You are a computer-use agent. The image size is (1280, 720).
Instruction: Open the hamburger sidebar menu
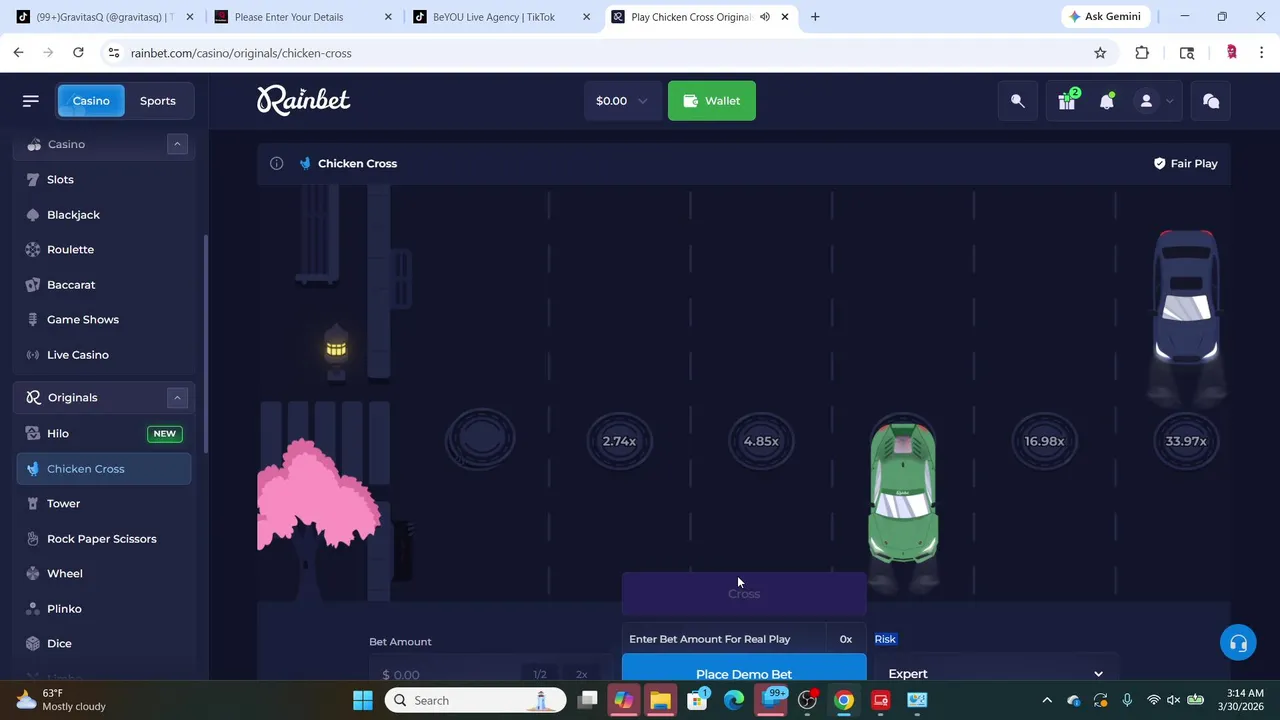[x=30, y=101]
